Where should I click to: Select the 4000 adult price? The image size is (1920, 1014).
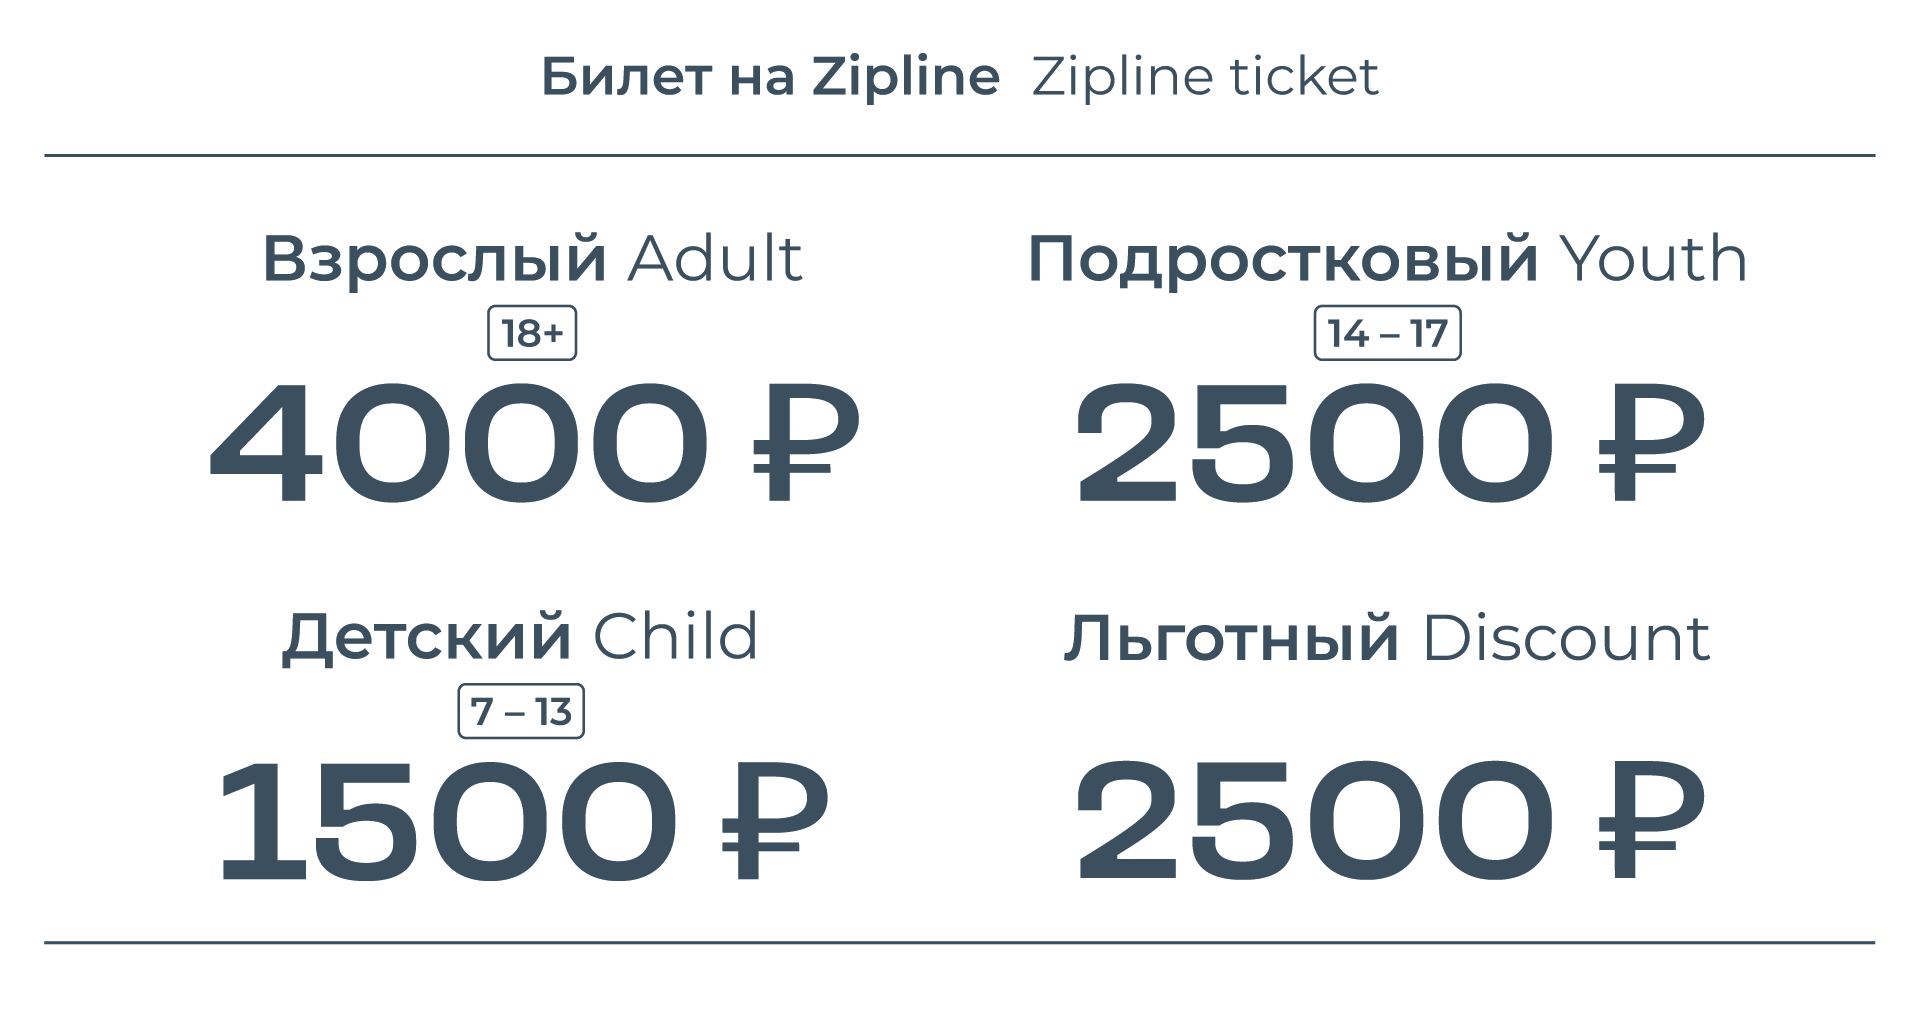[x=458, y=443]
